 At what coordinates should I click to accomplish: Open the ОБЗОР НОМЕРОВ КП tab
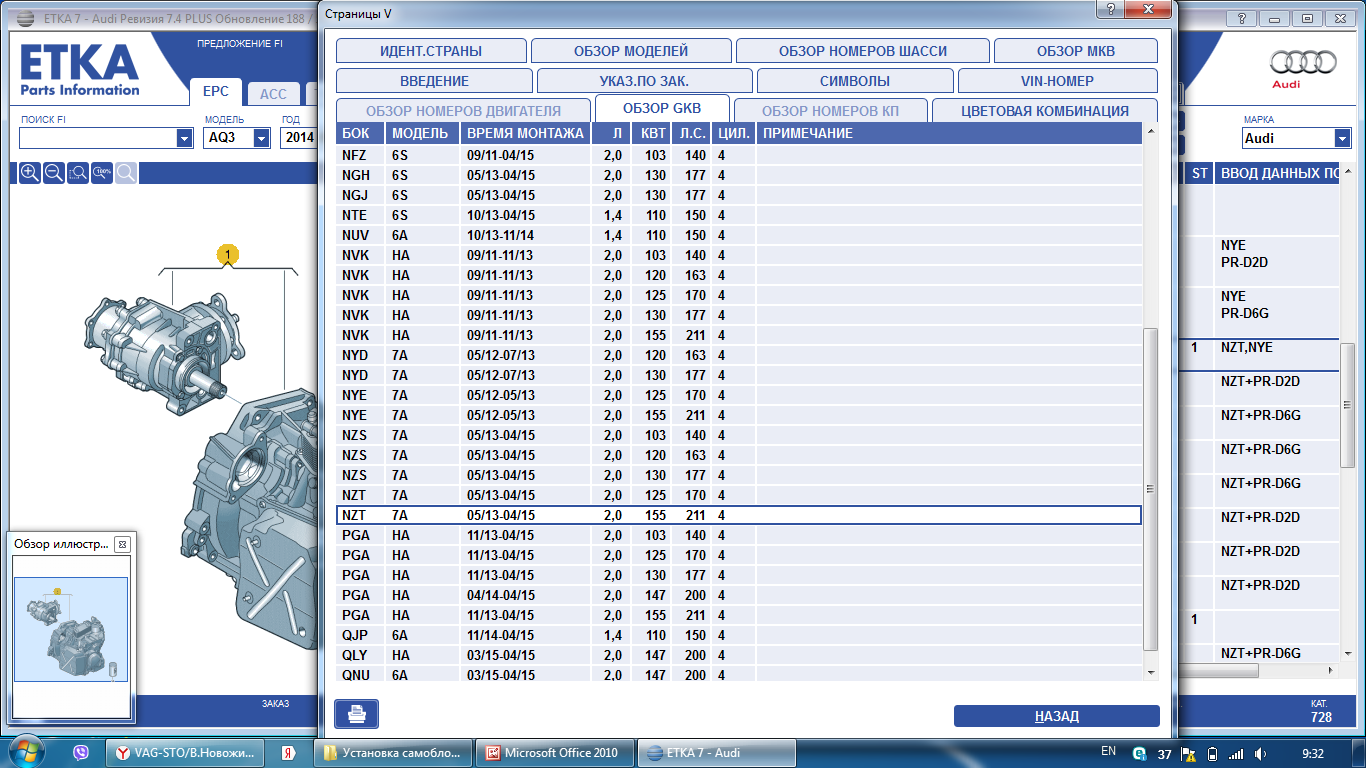coord(831,111)
